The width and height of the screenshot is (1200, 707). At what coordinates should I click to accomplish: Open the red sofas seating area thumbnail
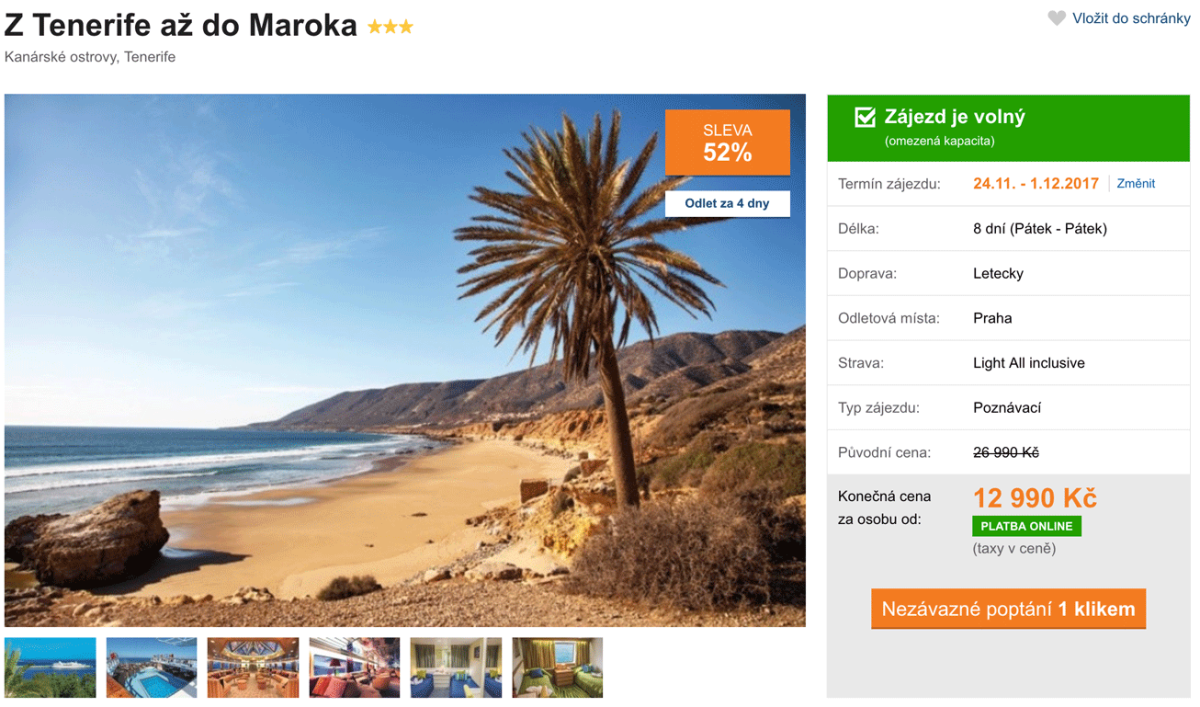click(355, 667)
